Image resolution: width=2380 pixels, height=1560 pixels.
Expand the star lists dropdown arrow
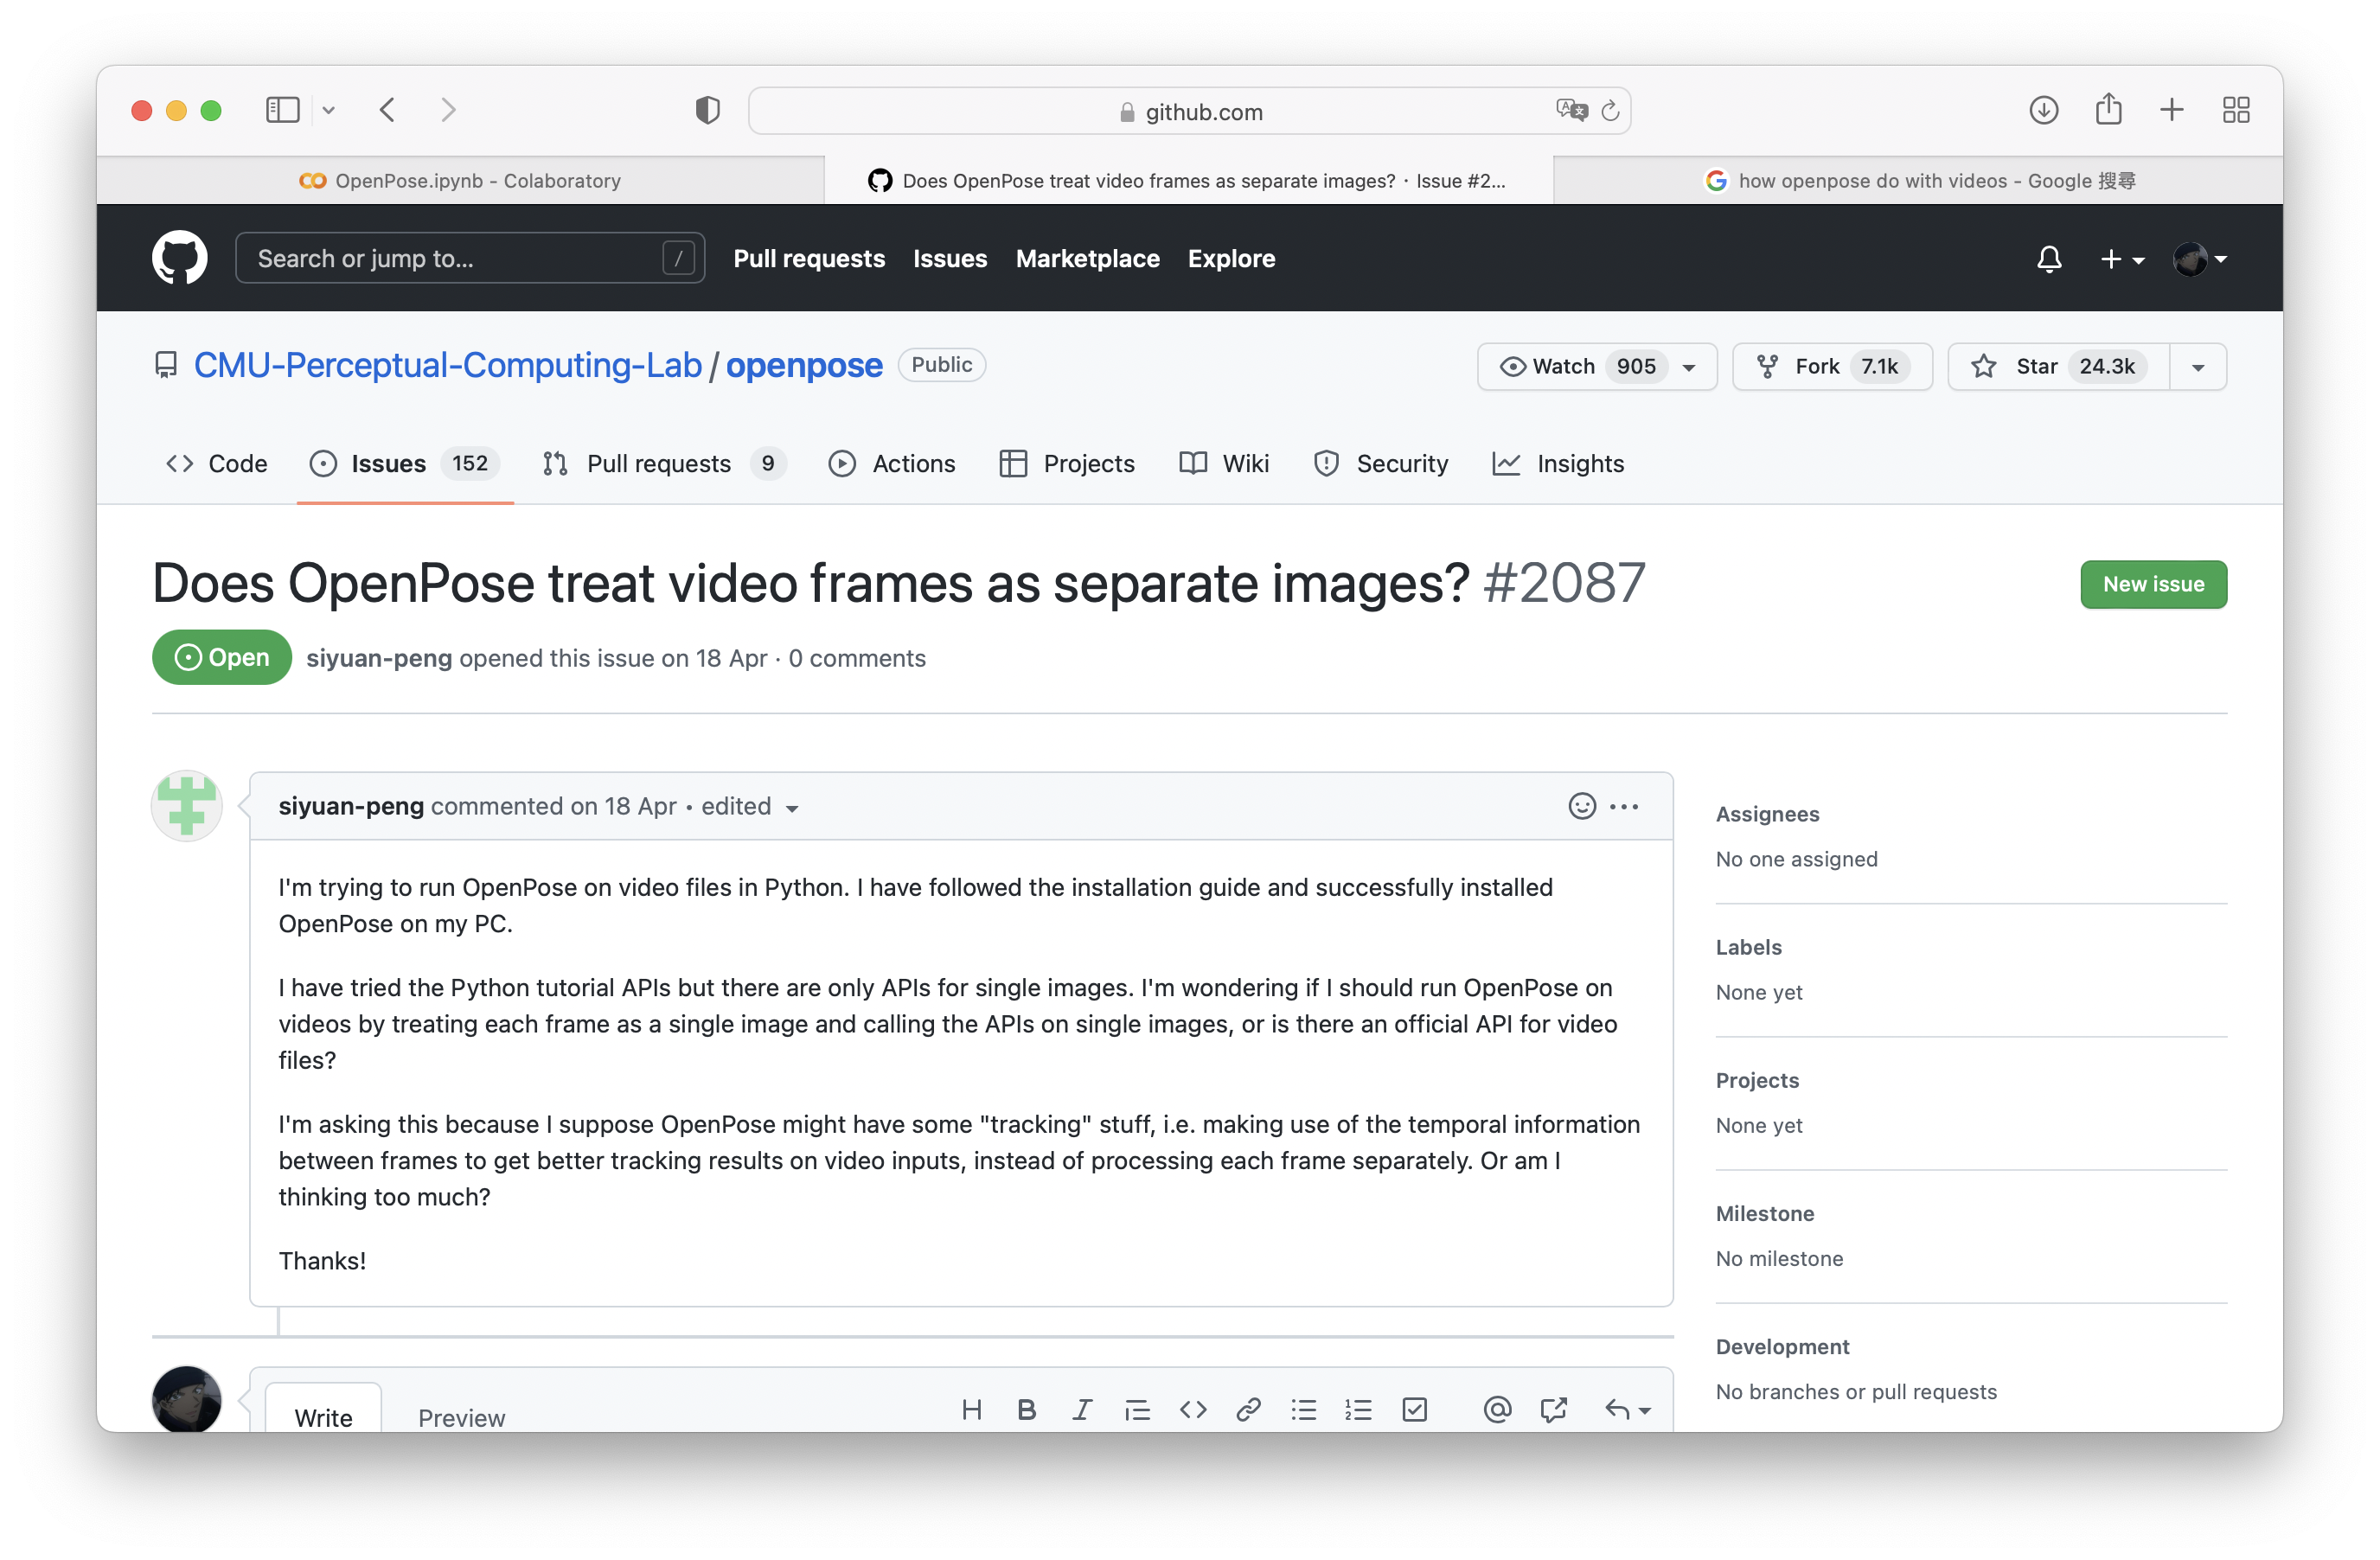pyautogui.click(x=2198, y=367)
